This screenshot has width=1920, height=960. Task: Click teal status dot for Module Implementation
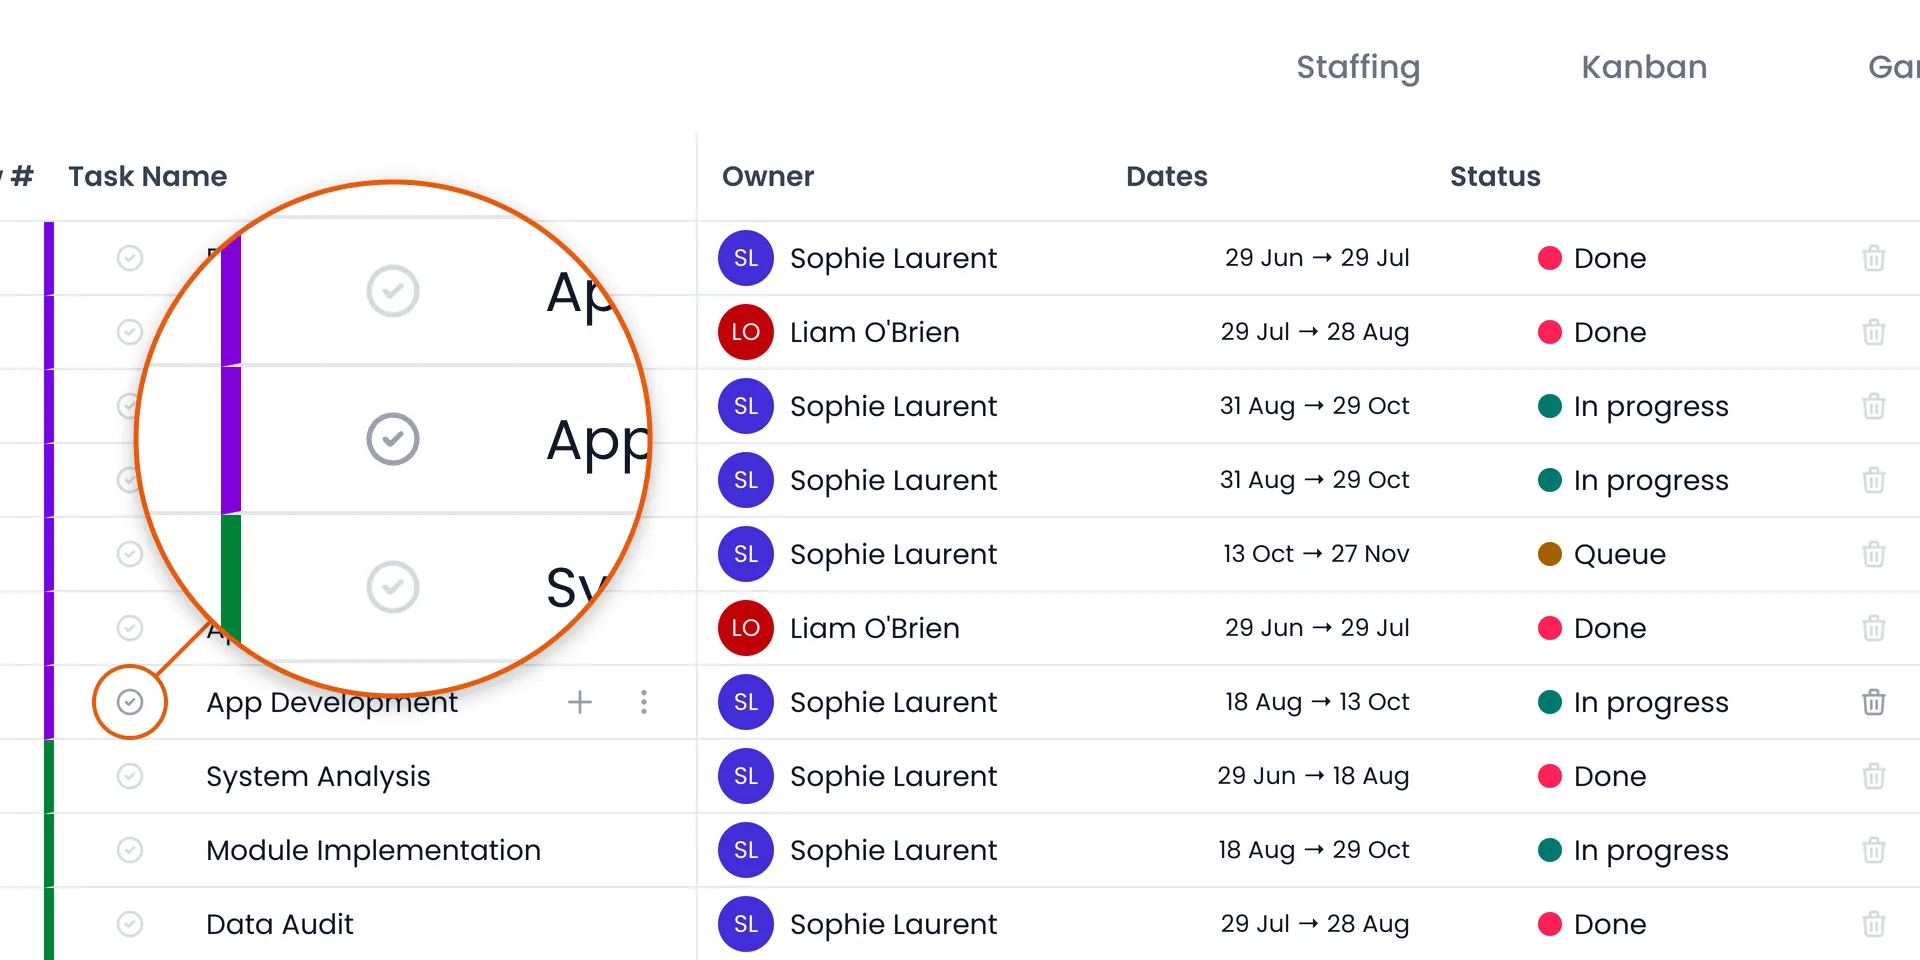tap(1550, 850)
